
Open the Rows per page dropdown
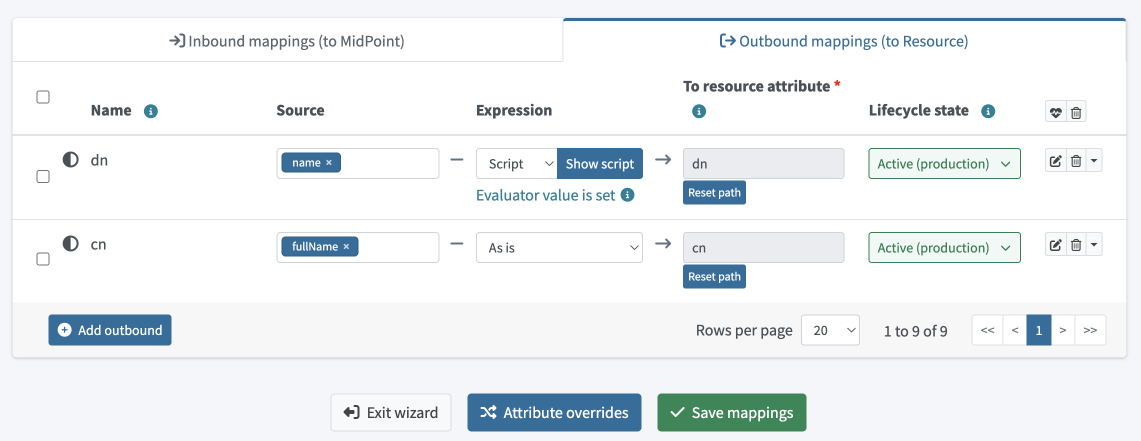tap(830, 331)
